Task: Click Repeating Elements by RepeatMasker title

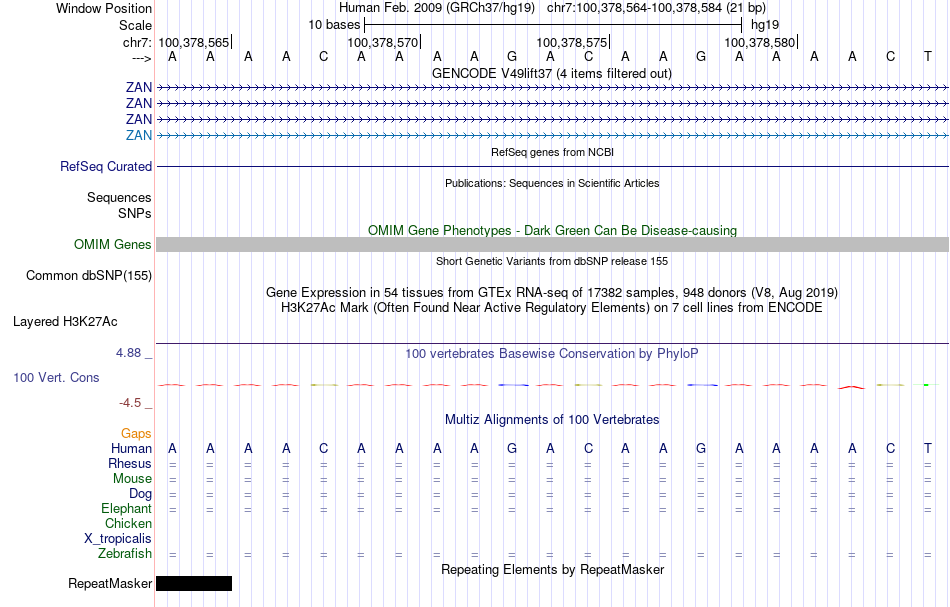Action: pyautogui.click(x=553, y=569)
